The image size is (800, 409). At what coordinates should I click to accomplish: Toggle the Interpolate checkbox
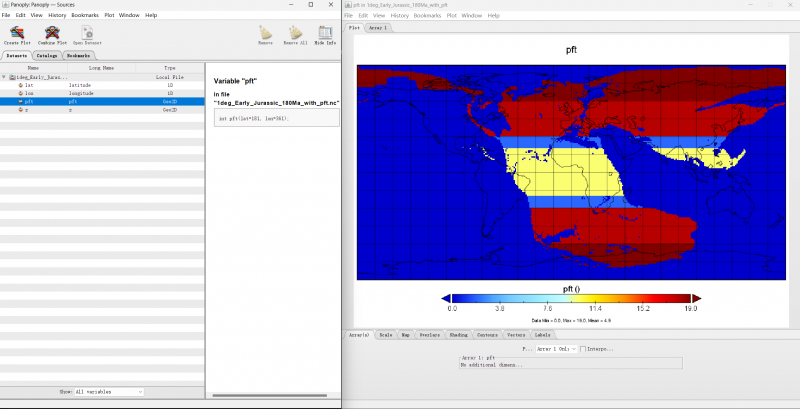[x=583, y=349]
